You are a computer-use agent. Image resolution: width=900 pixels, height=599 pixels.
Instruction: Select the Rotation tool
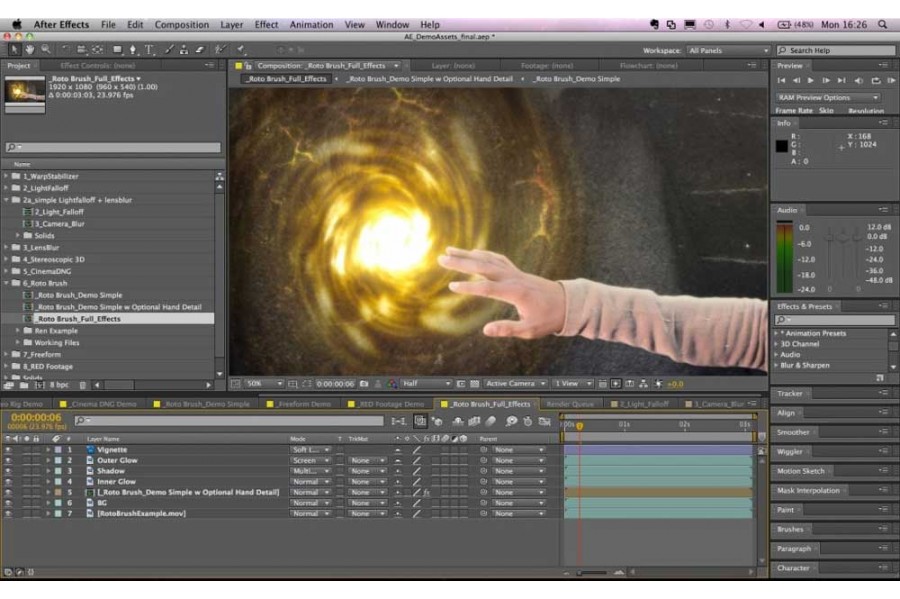[65, 50]
